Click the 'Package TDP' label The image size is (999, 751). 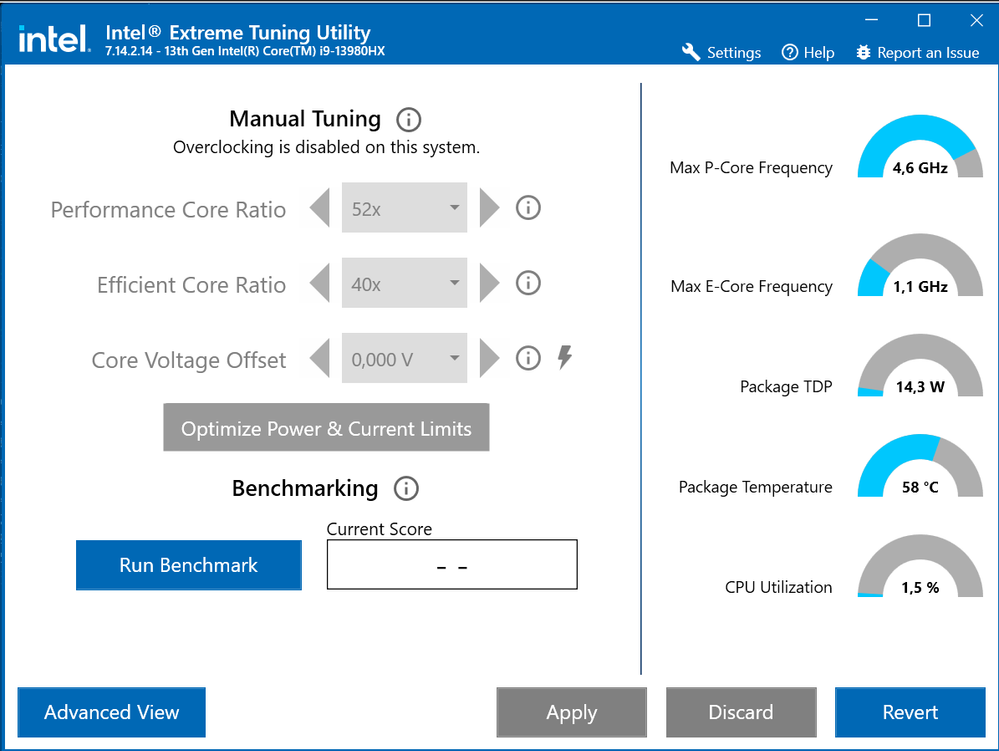(x=786, y=387)
